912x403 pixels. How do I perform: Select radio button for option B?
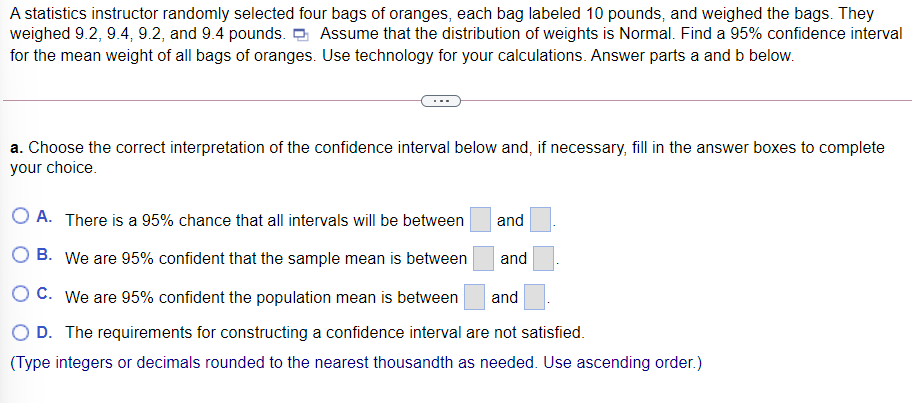(x=20, y=256)
